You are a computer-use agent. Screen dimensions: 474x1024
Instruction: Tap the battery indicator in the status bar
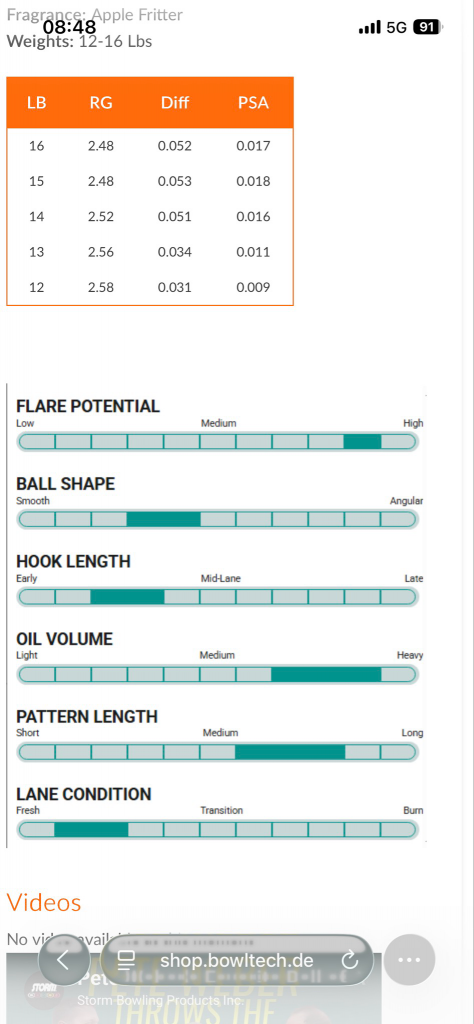(427, 27)
